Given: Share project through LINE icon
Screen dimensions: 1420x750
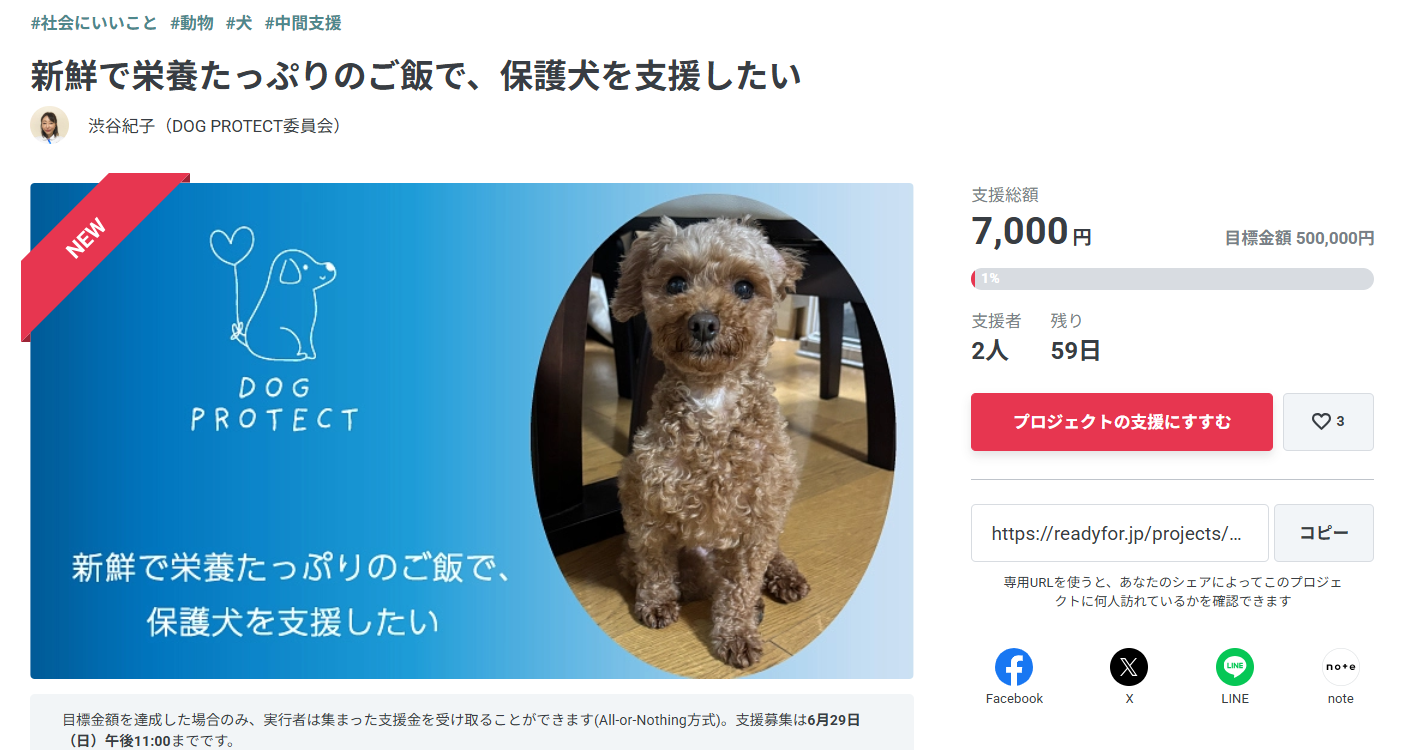Looking at the screenshot, I should [1235, 667].
